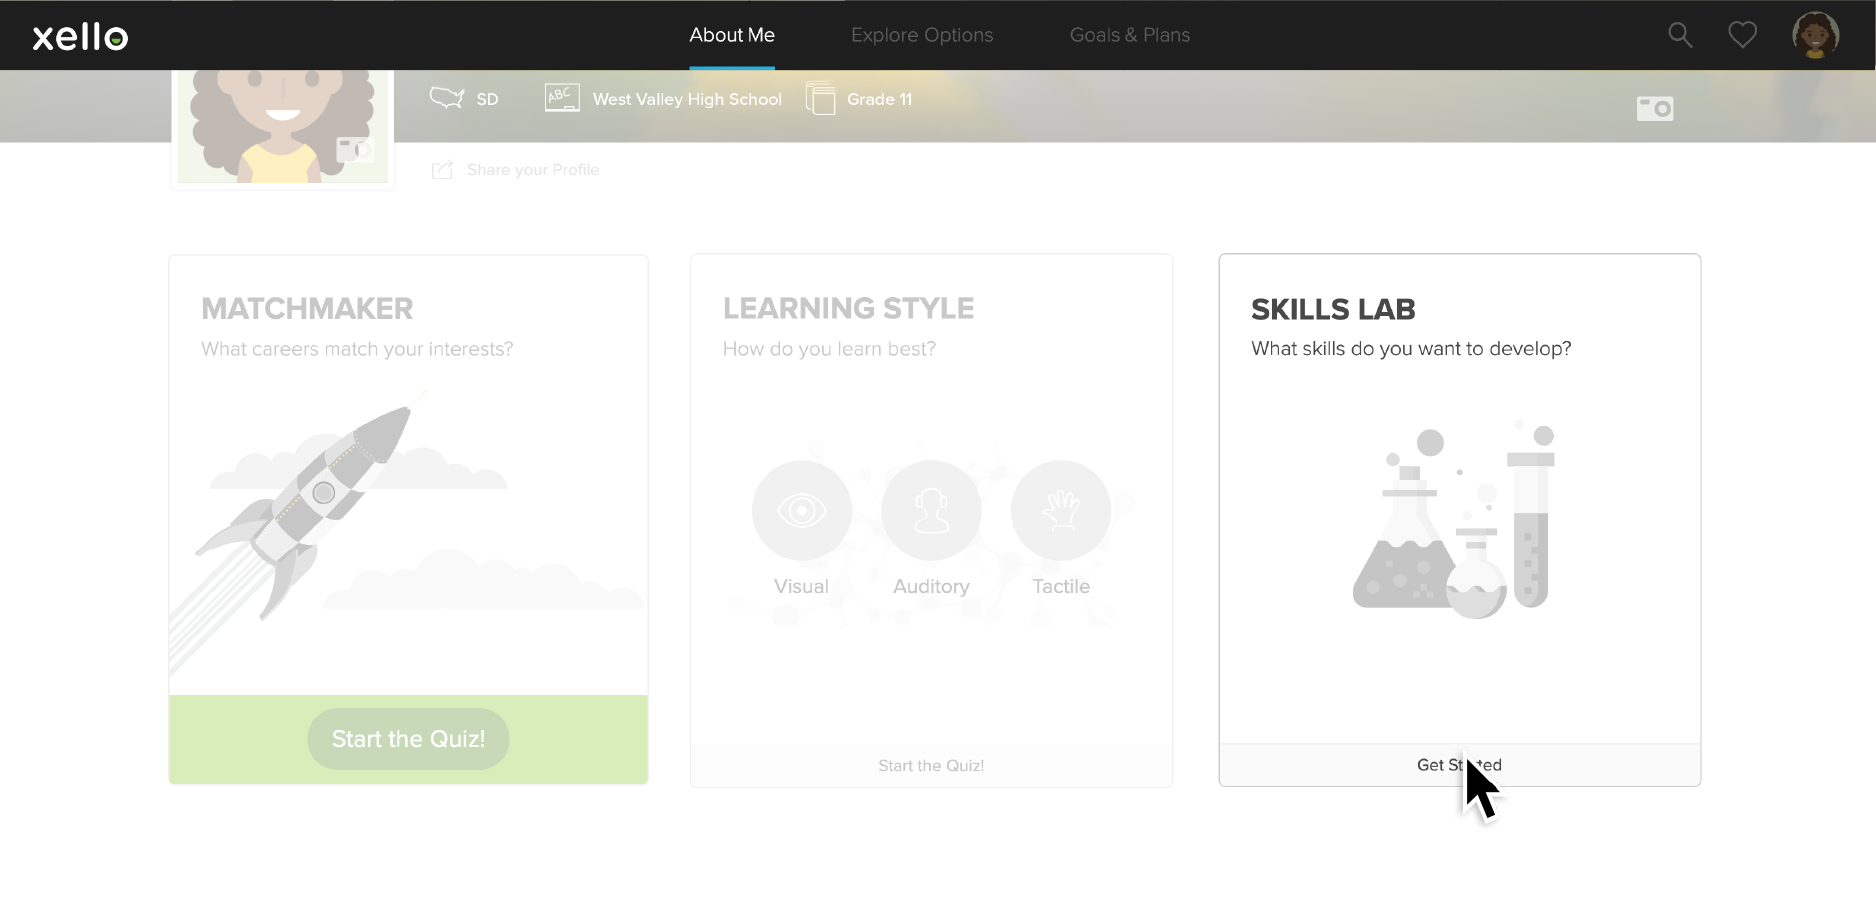The width and height of the screenshot is (1876, 907).
Task: Select the Visual eye icon
Action: coord(802,510)
